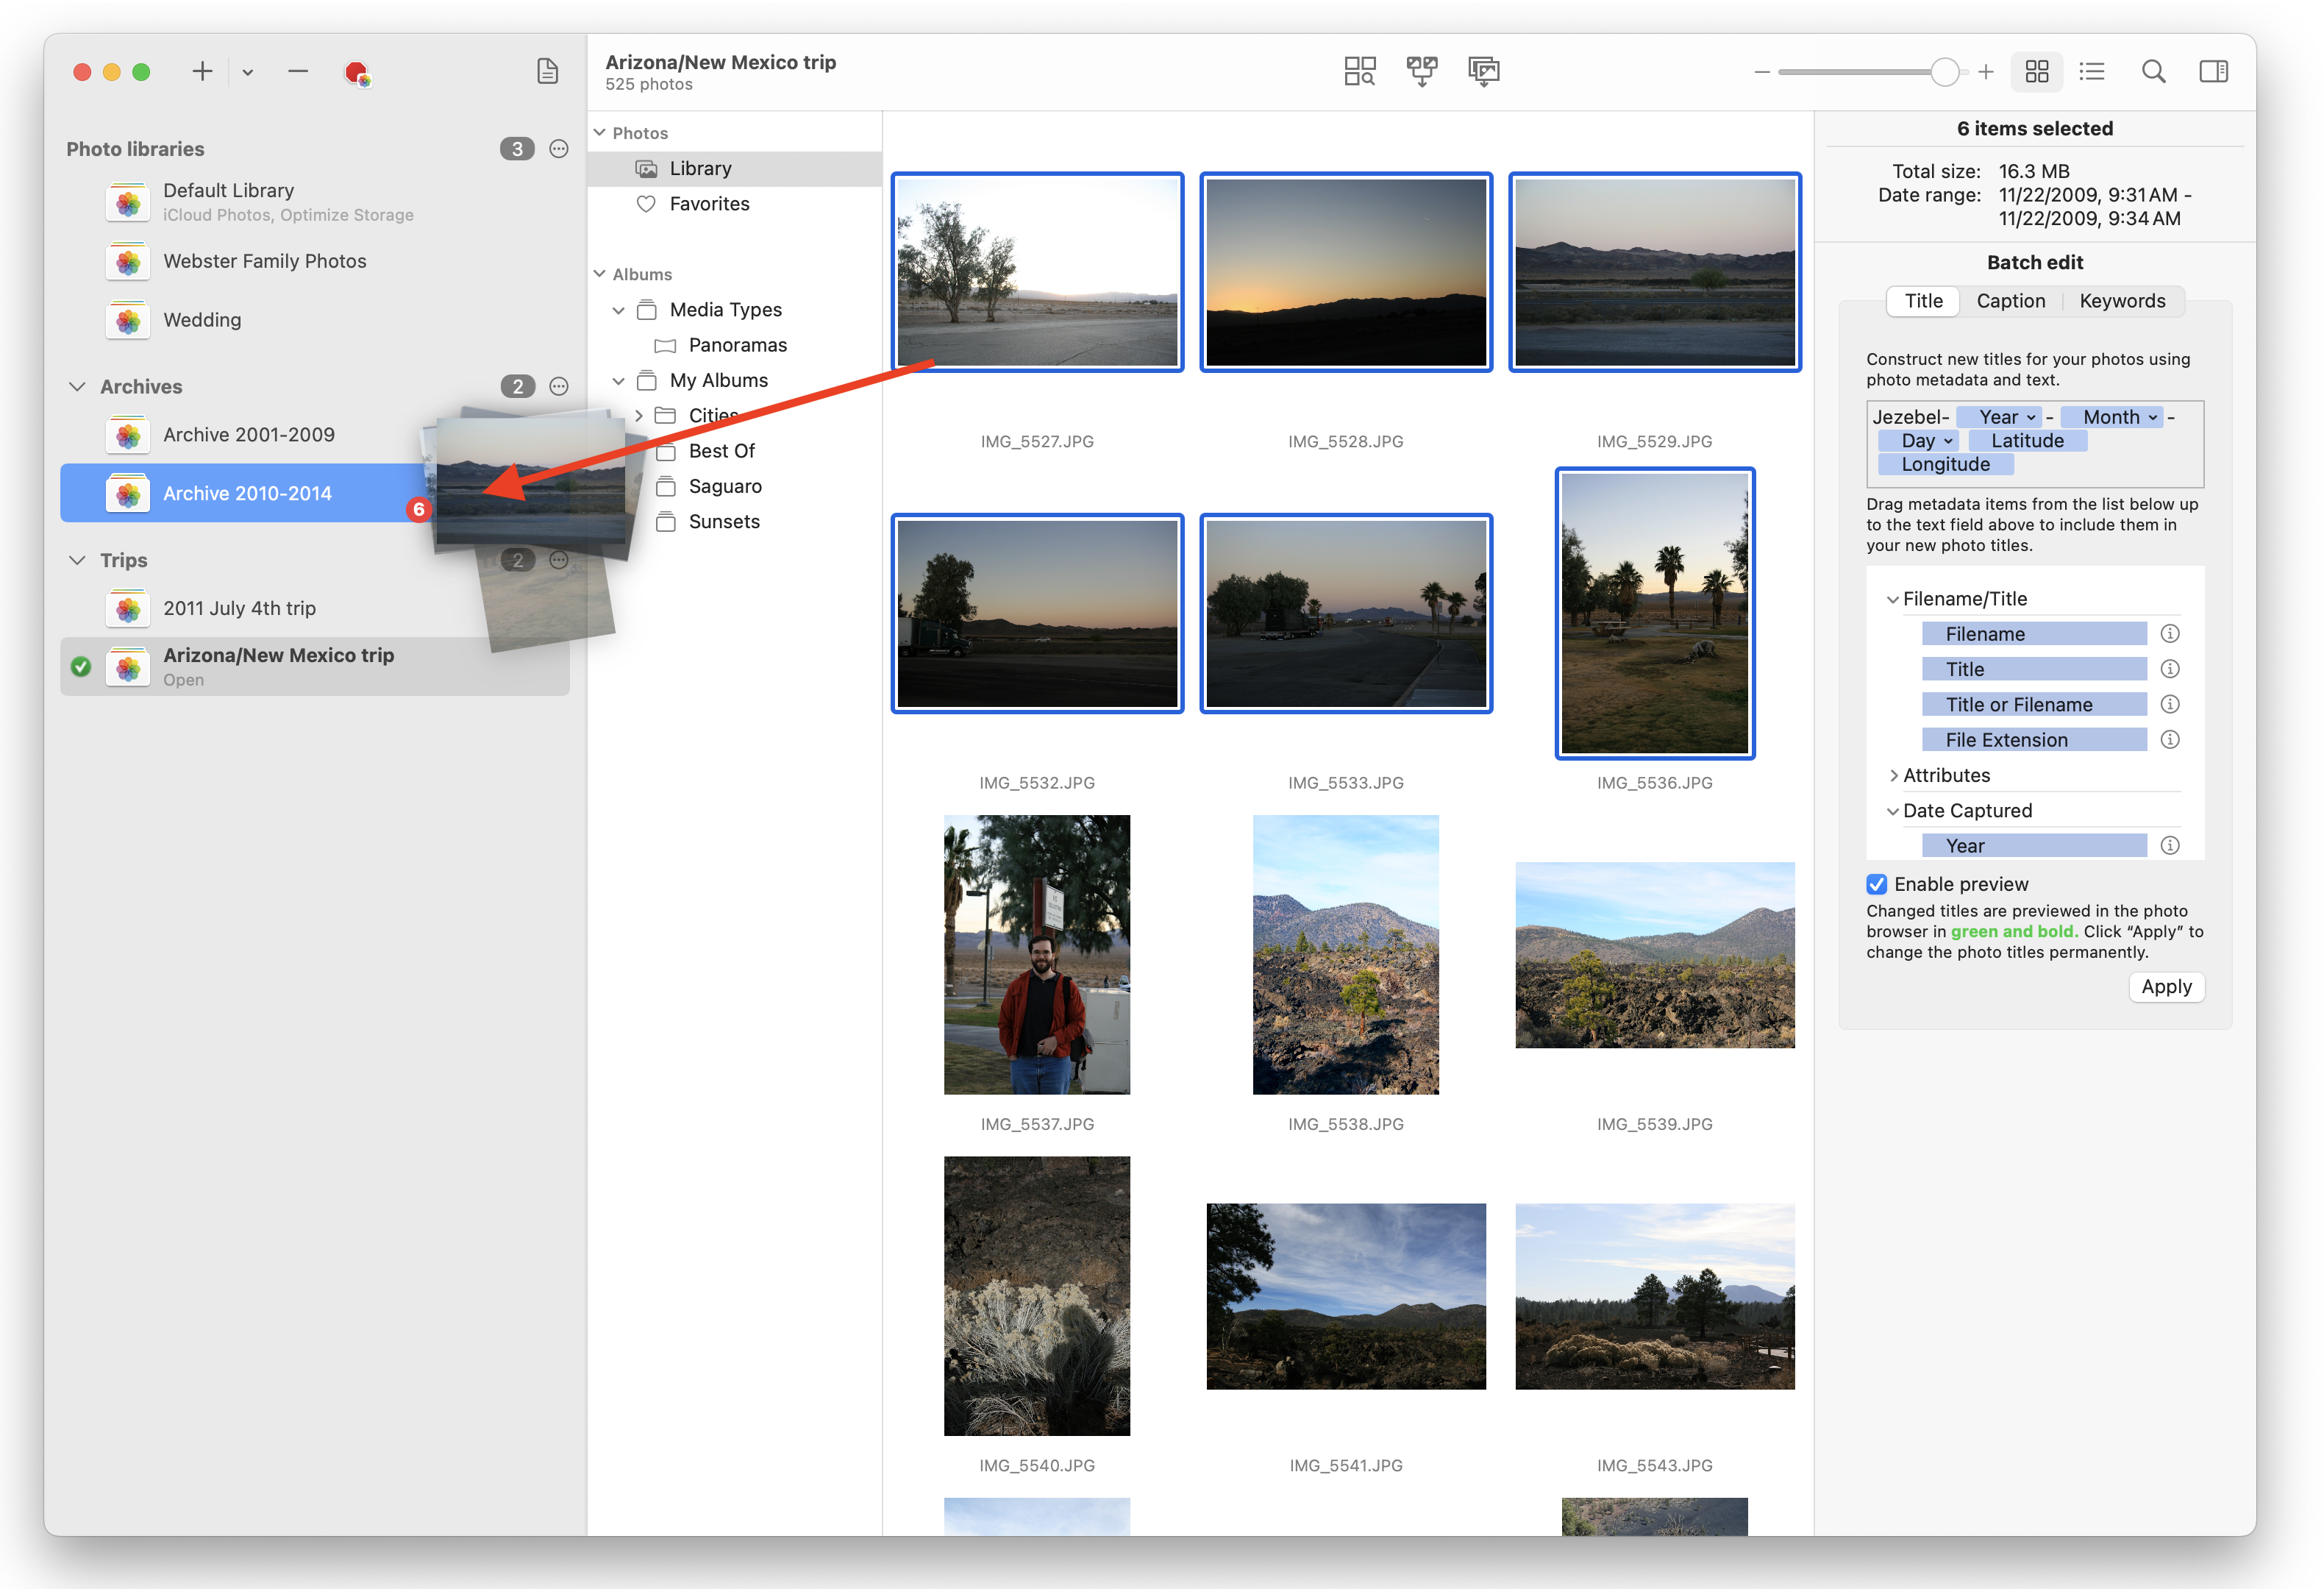
Task: Switch to the Caption tab
Action: 2010,301
